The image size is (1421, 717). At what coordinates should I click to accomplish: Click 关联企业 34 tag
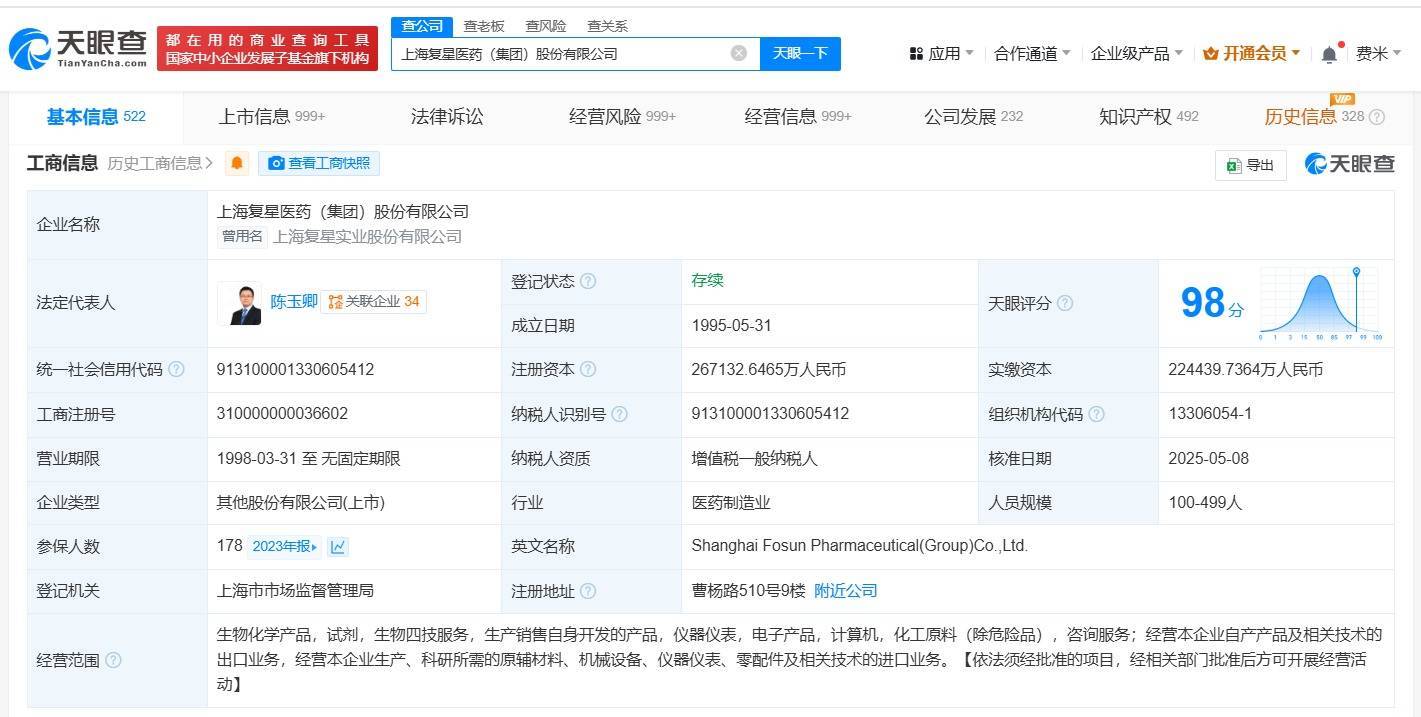point(374,301)
